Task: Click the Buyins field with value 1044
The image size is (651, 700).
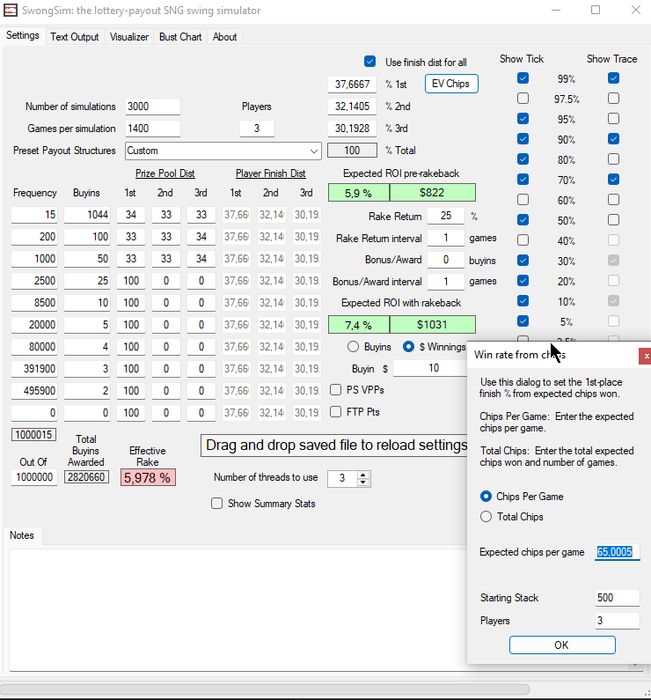Action: 87,215
